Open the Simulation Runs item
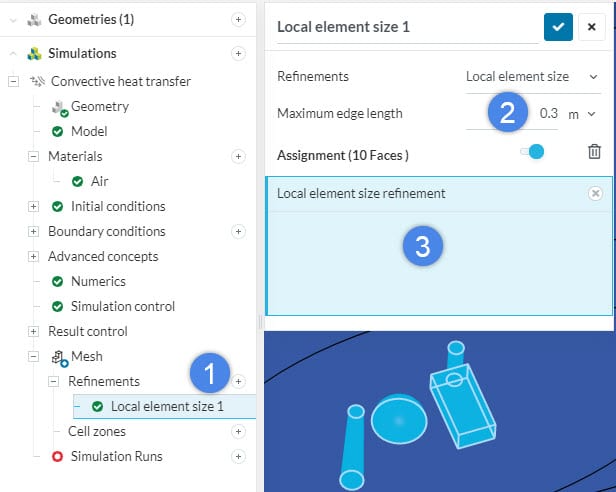616x492 pixels. coord(117,457)
